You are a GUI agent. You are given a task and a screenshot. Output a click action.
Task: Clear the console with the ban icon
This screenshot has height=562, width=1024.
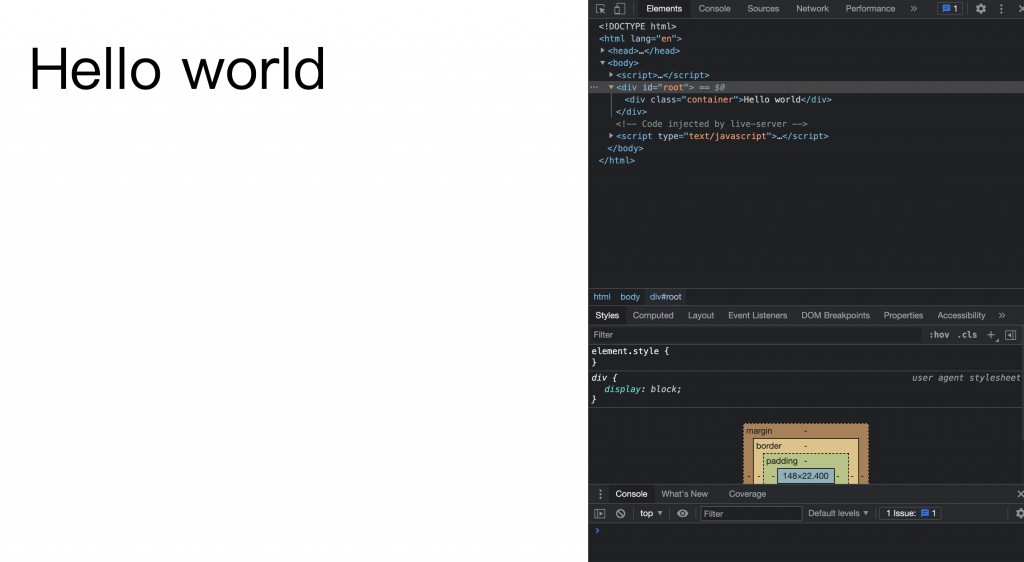click(620, 514)
